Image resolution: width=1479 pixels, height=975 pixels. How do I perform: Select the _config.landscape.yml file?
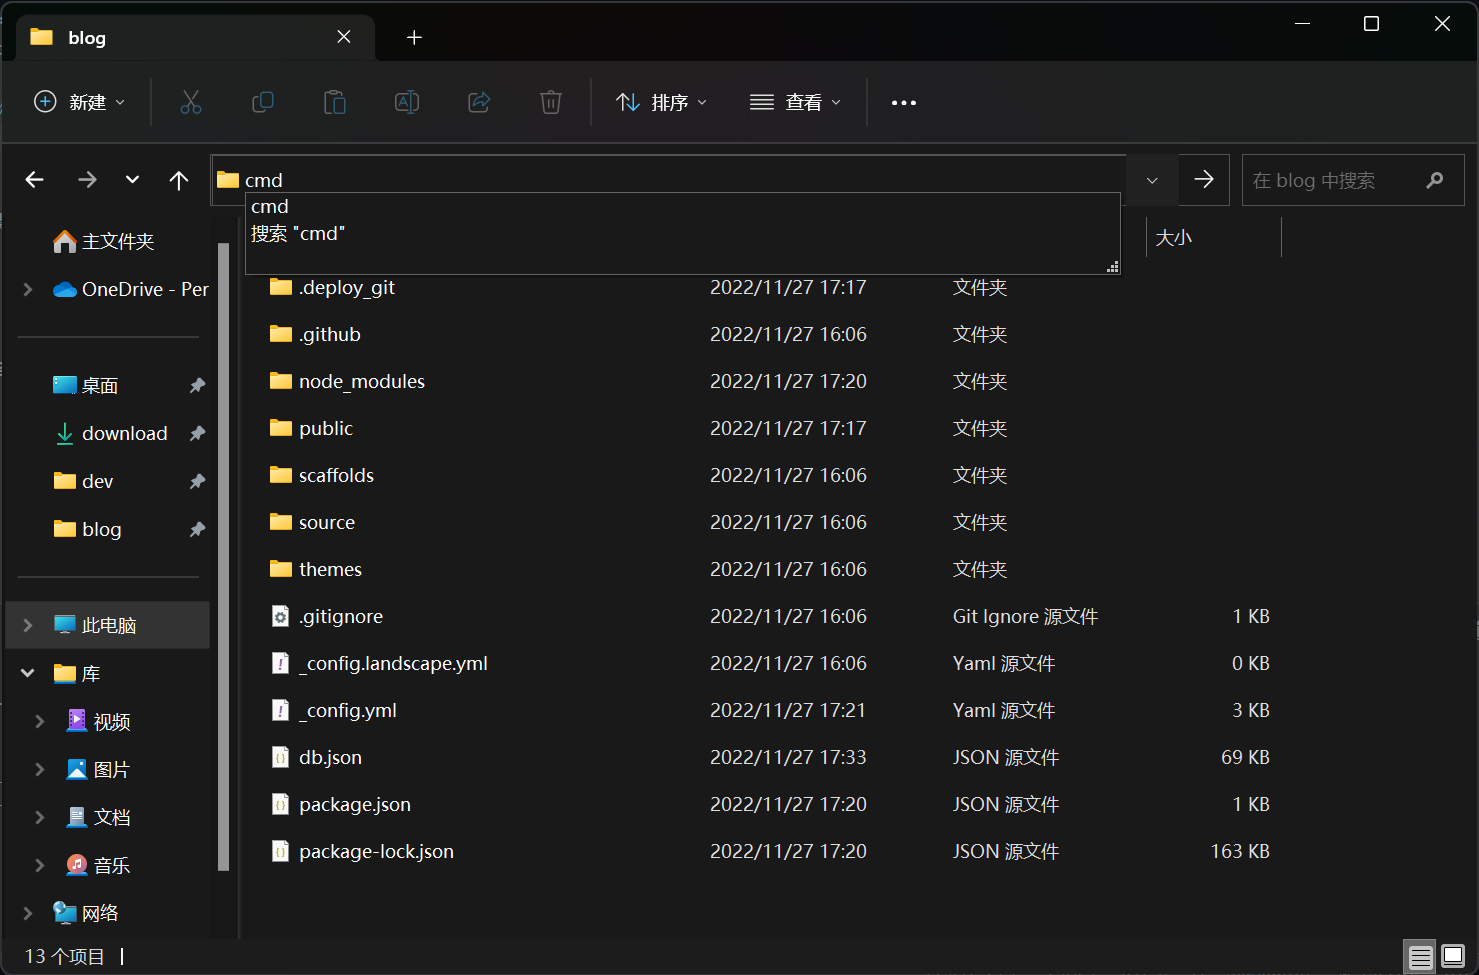click(x=393, y=663)
